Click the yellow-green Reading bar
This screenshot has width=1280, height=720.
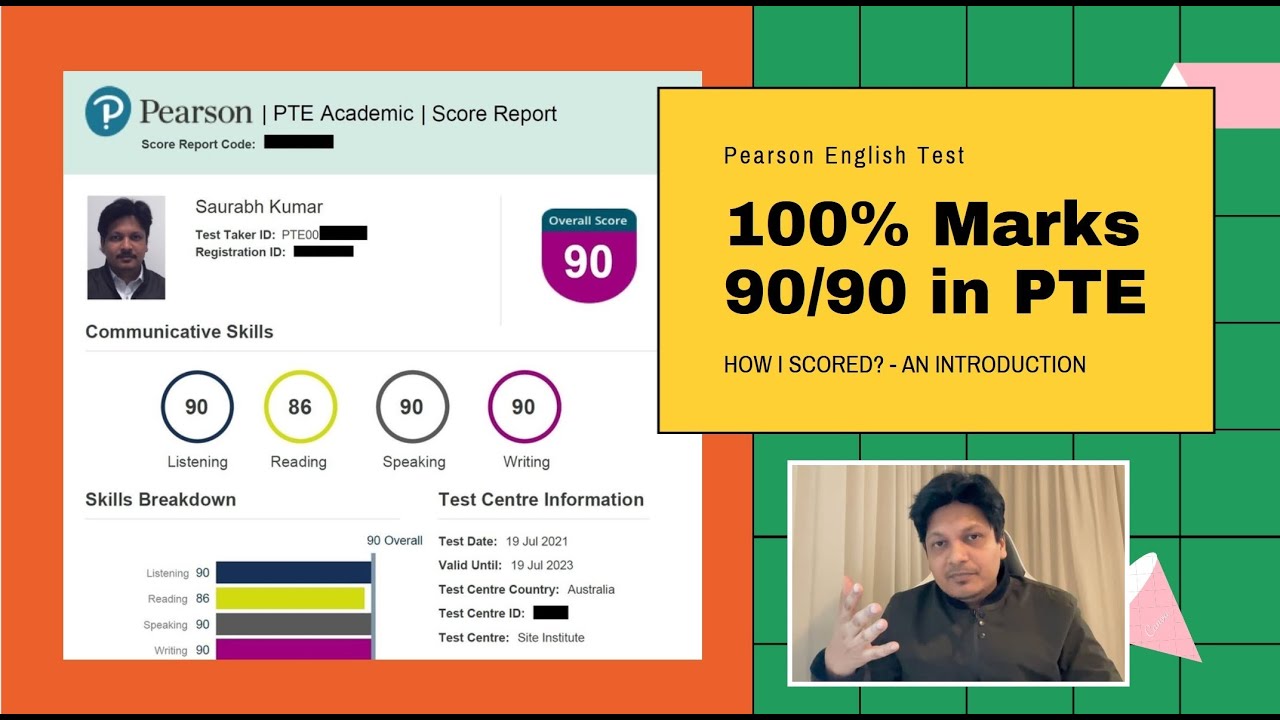(290, 599)
